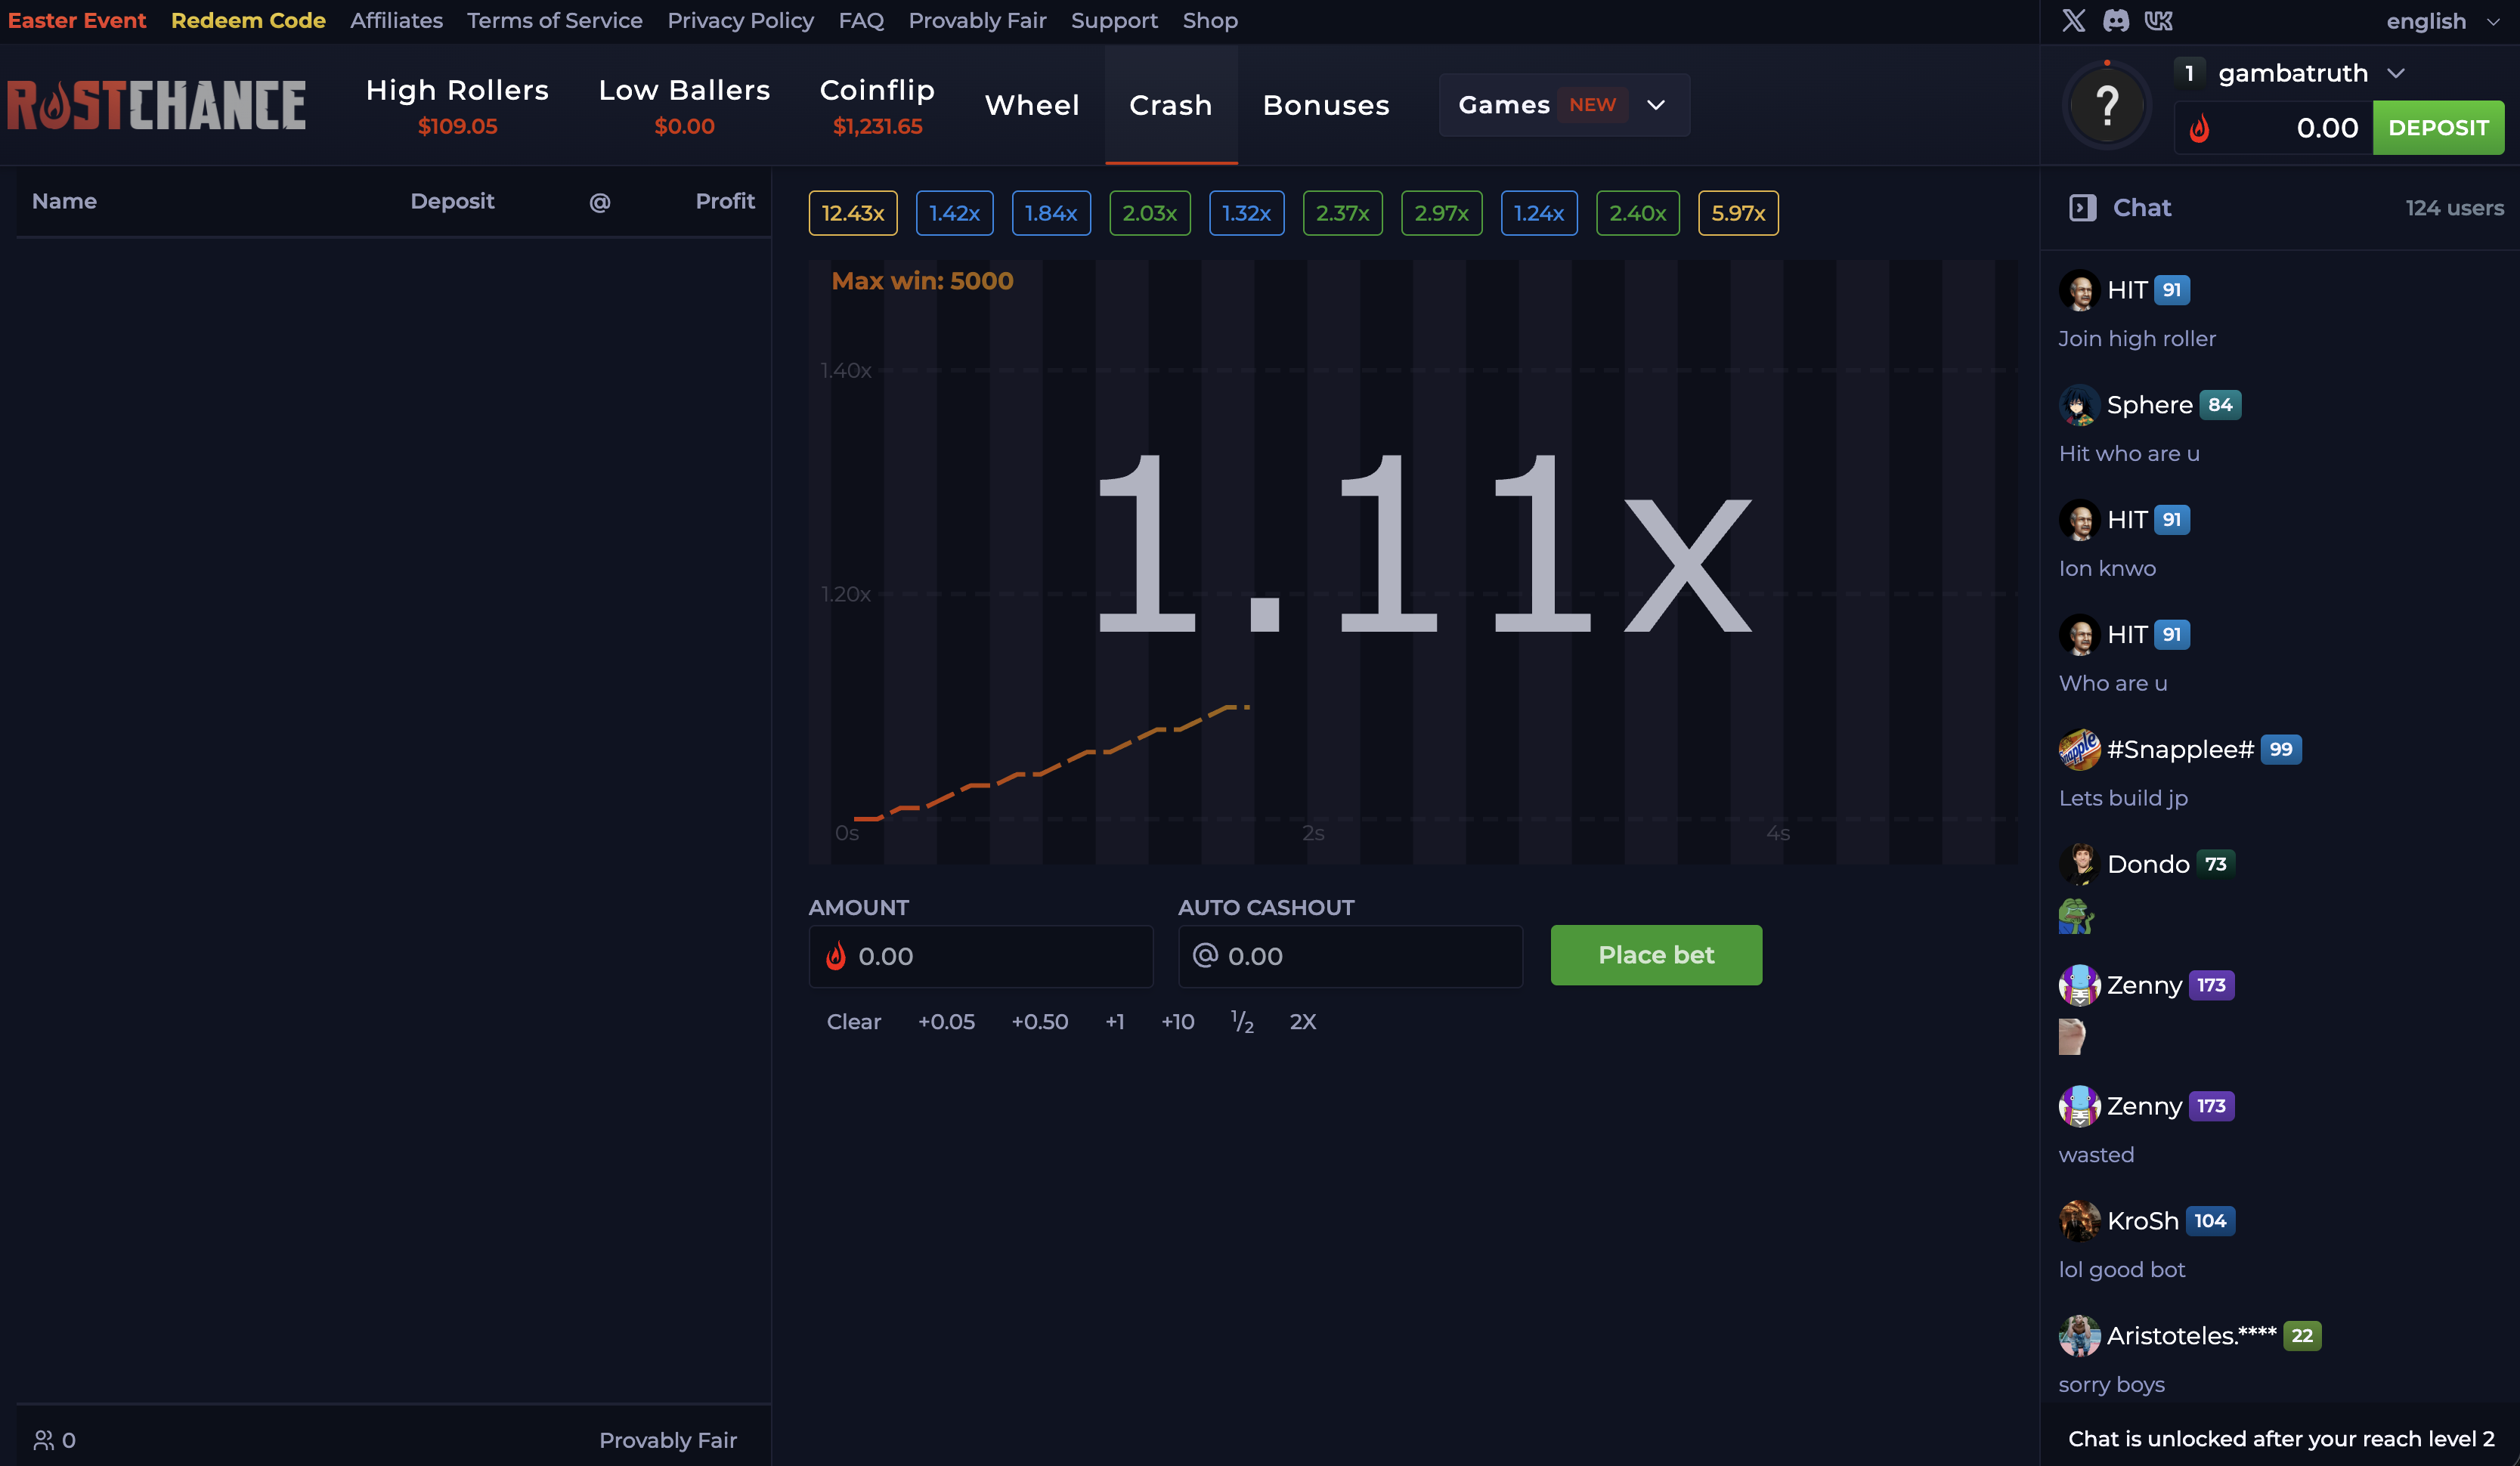Open the 5.97x crash history result
The height and width of the screenshot is (1466, 2520).
tap(1738, 213)
